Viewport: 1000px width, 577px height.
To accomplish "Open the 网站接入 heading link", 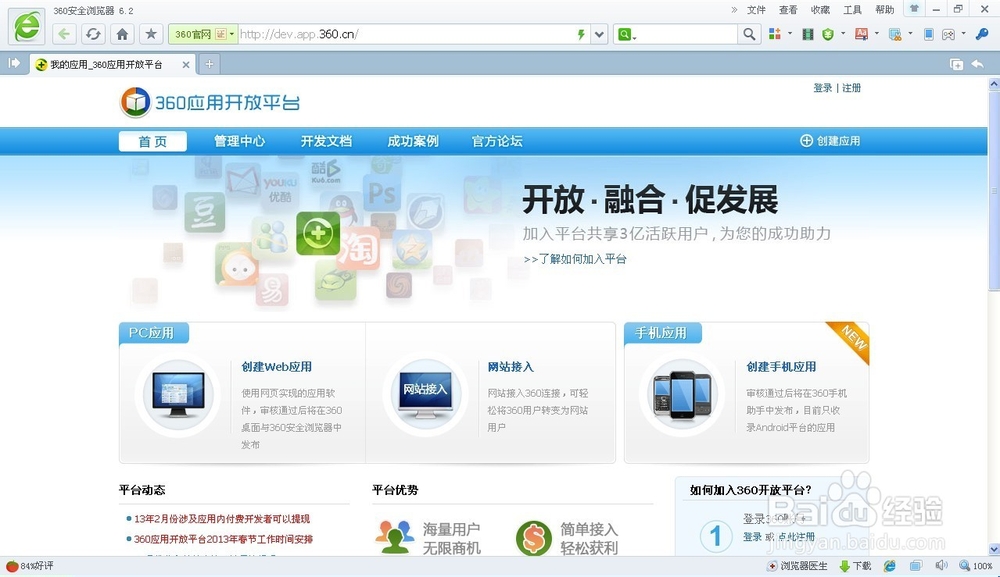I will (x=510, y=367).
